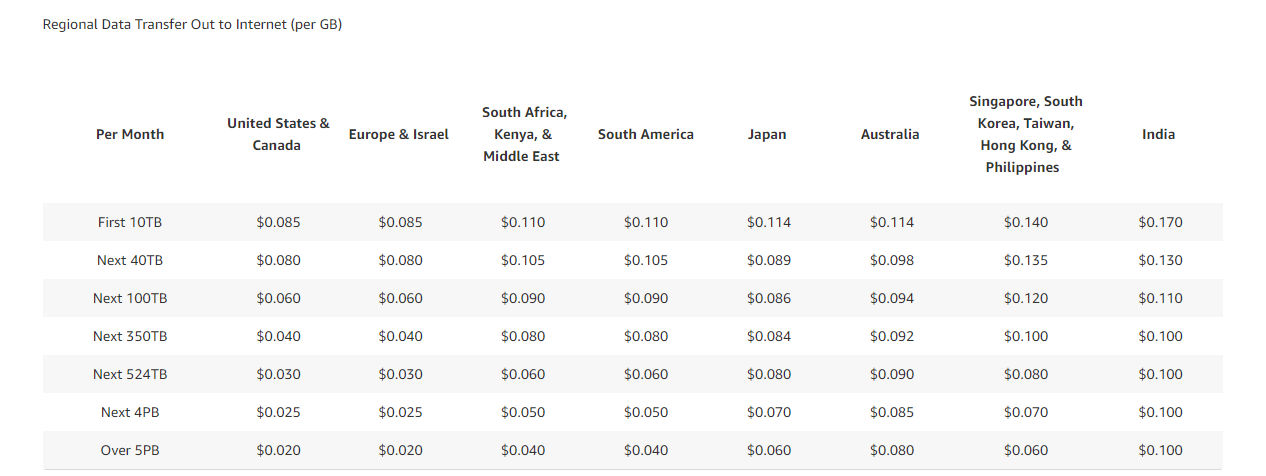Click the 'Europe & Israel' column header
1266x476 pixels.
tap(399, 134)
